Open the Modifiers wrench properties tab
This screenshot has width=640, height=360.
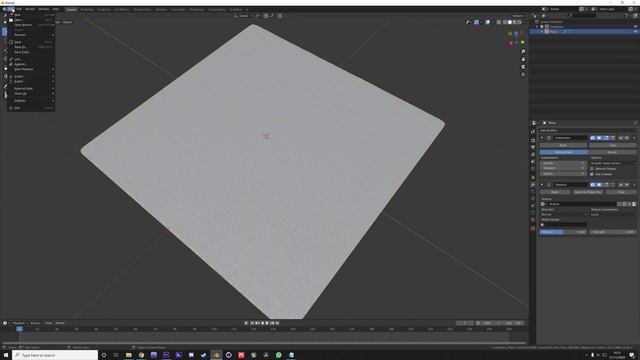click(x=533, y=184)
